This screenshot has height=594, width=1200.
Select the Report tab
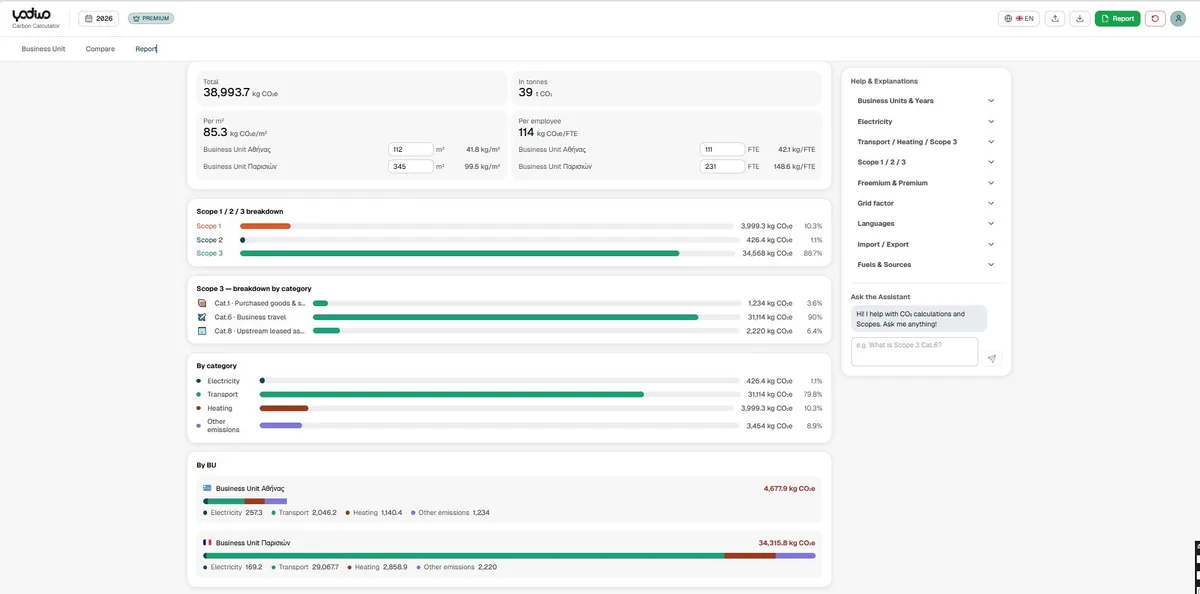(146, 49)
